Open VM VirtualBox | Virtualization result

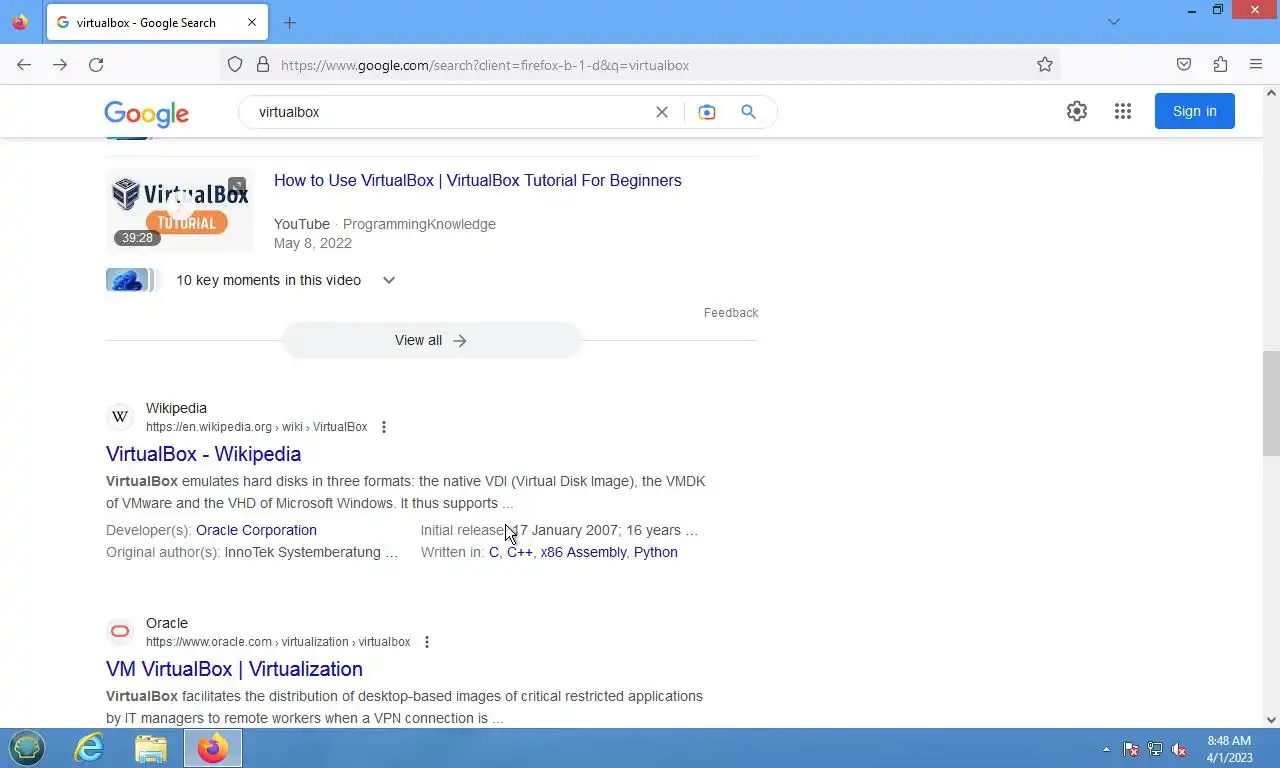click(234, 669)
